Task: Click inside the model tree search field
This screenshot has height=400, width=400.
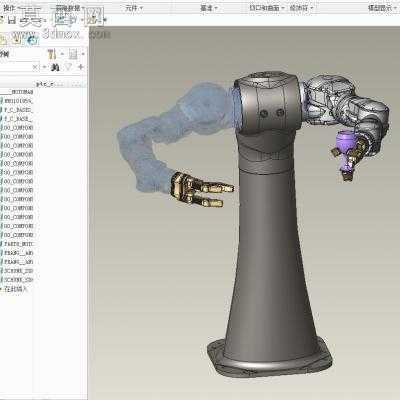Action: [x=15, y=67]
